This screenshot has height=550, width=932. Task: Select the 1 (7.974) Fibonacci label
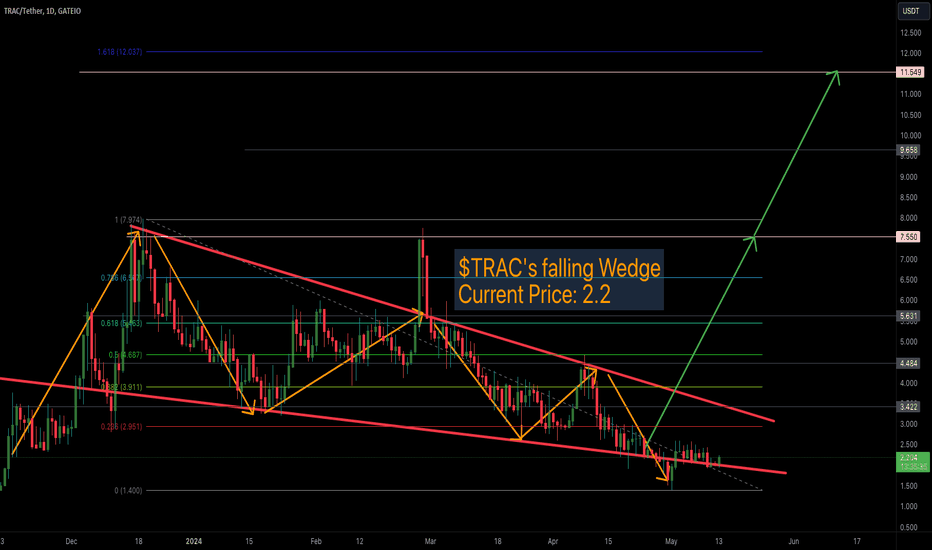128,220
